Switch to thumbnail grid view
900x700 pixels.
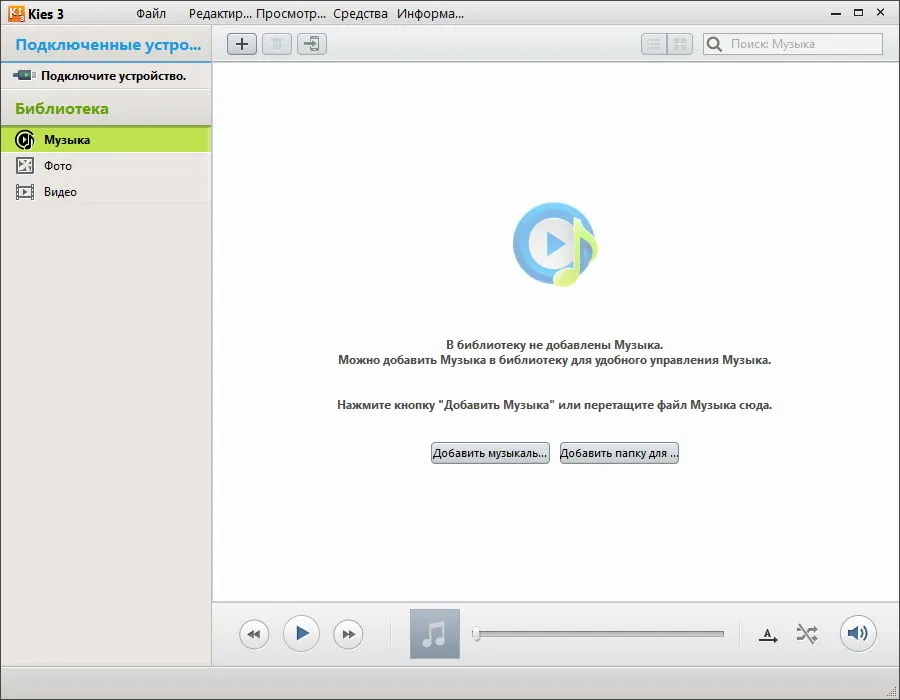(x=680, y=44)
